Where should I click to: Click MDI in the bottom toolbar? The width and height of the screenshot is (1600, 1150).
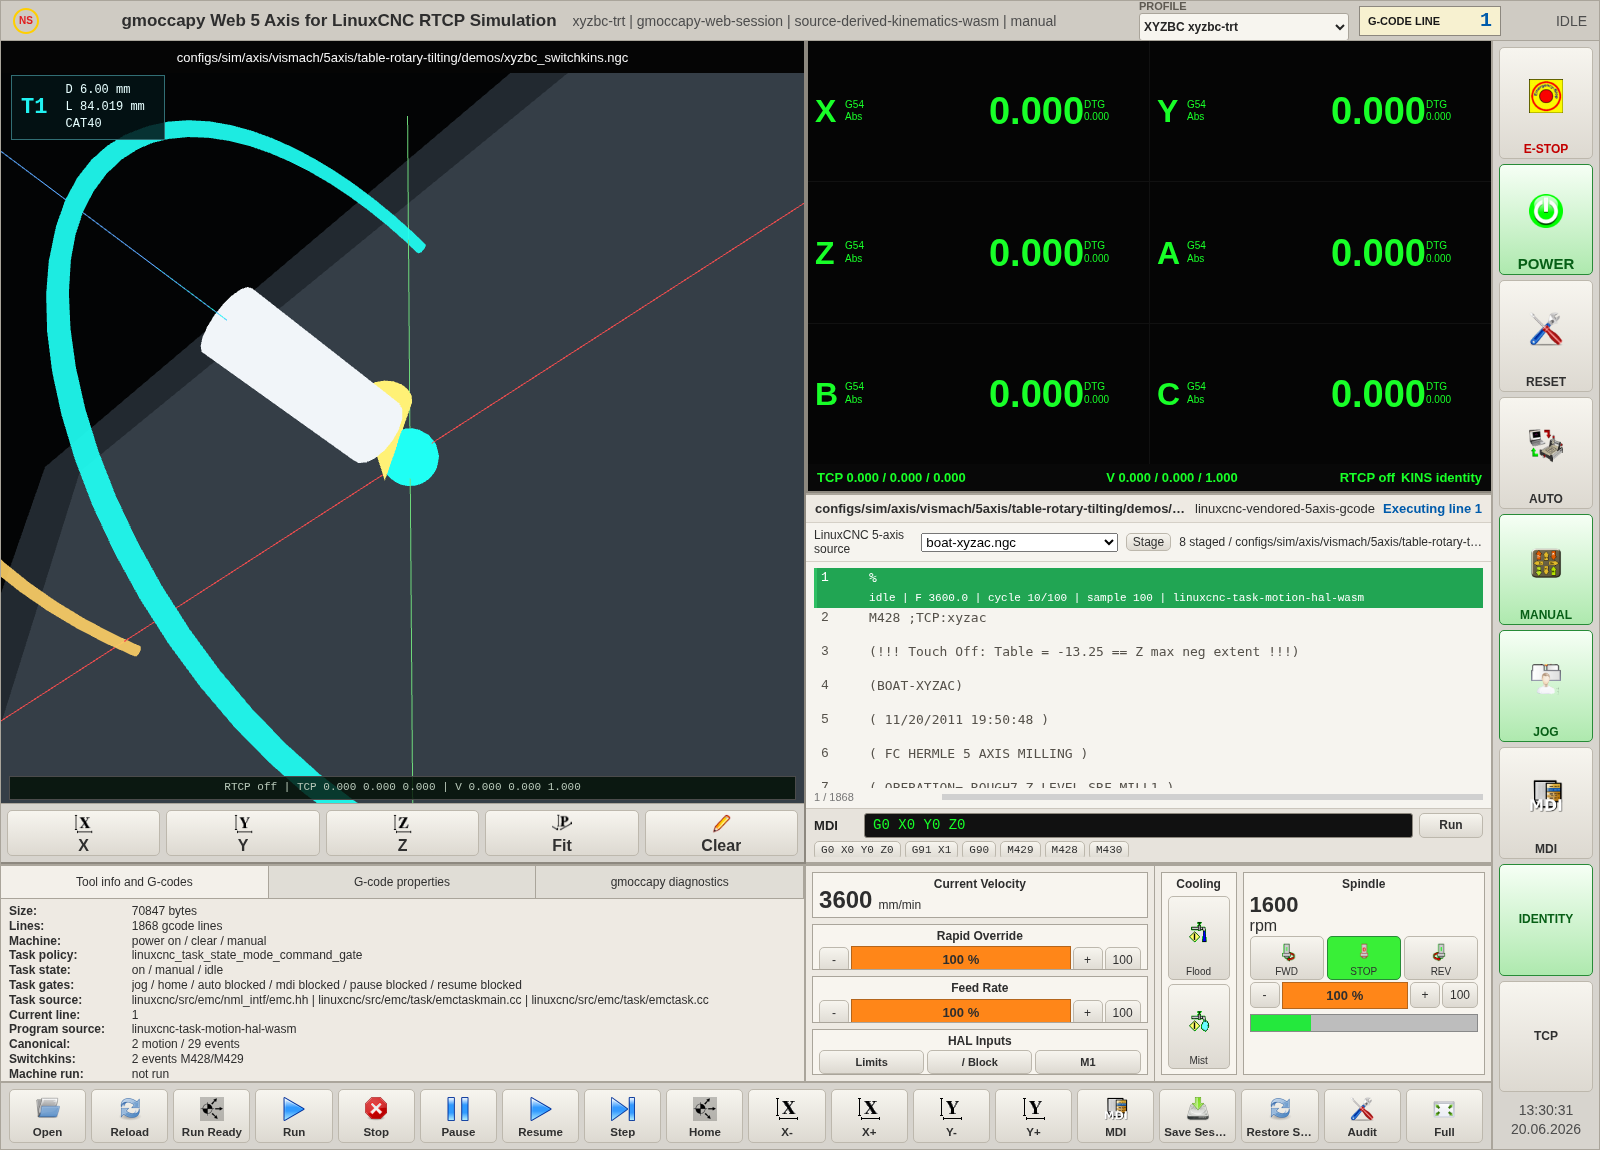(1115, 1116)
